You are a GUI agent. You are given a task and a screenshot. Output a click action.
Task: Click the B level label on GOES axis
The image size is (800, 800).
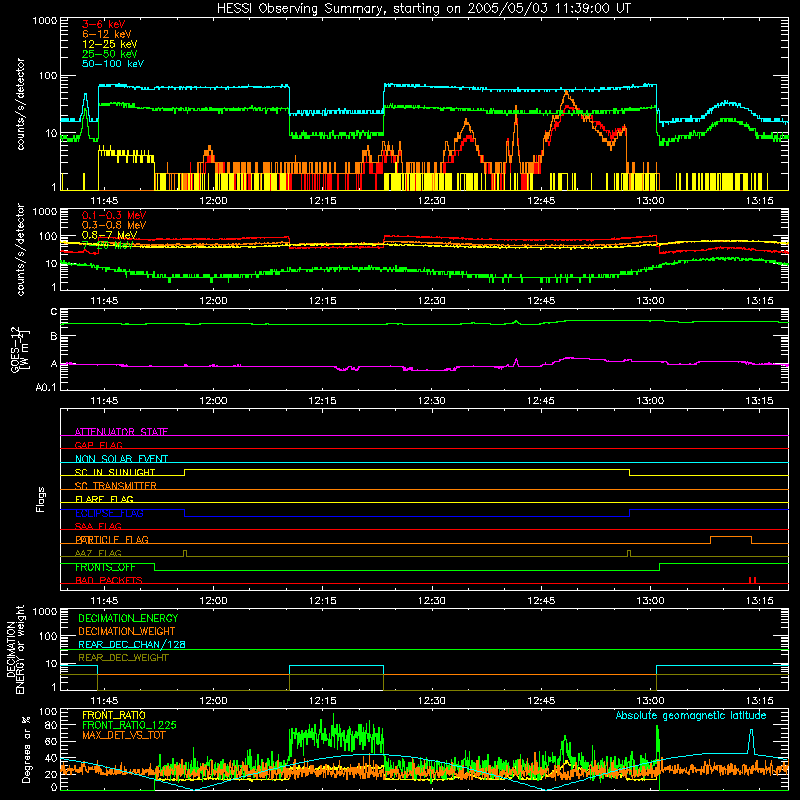pos(54,336)
